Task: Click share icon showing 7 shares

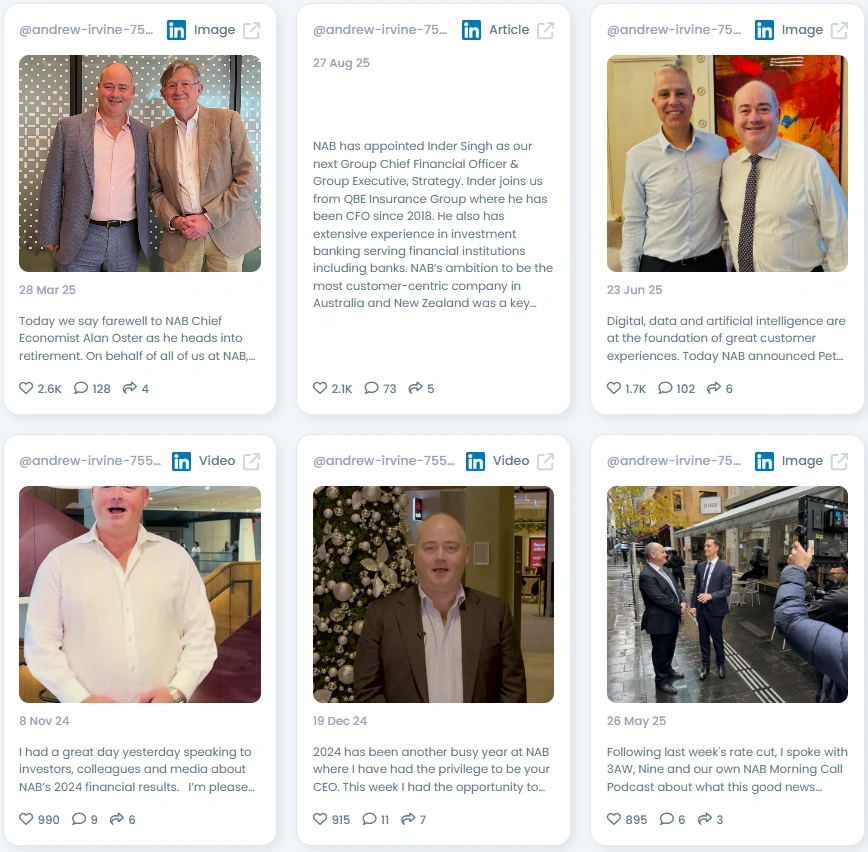Action: click(x=408, y=819)
